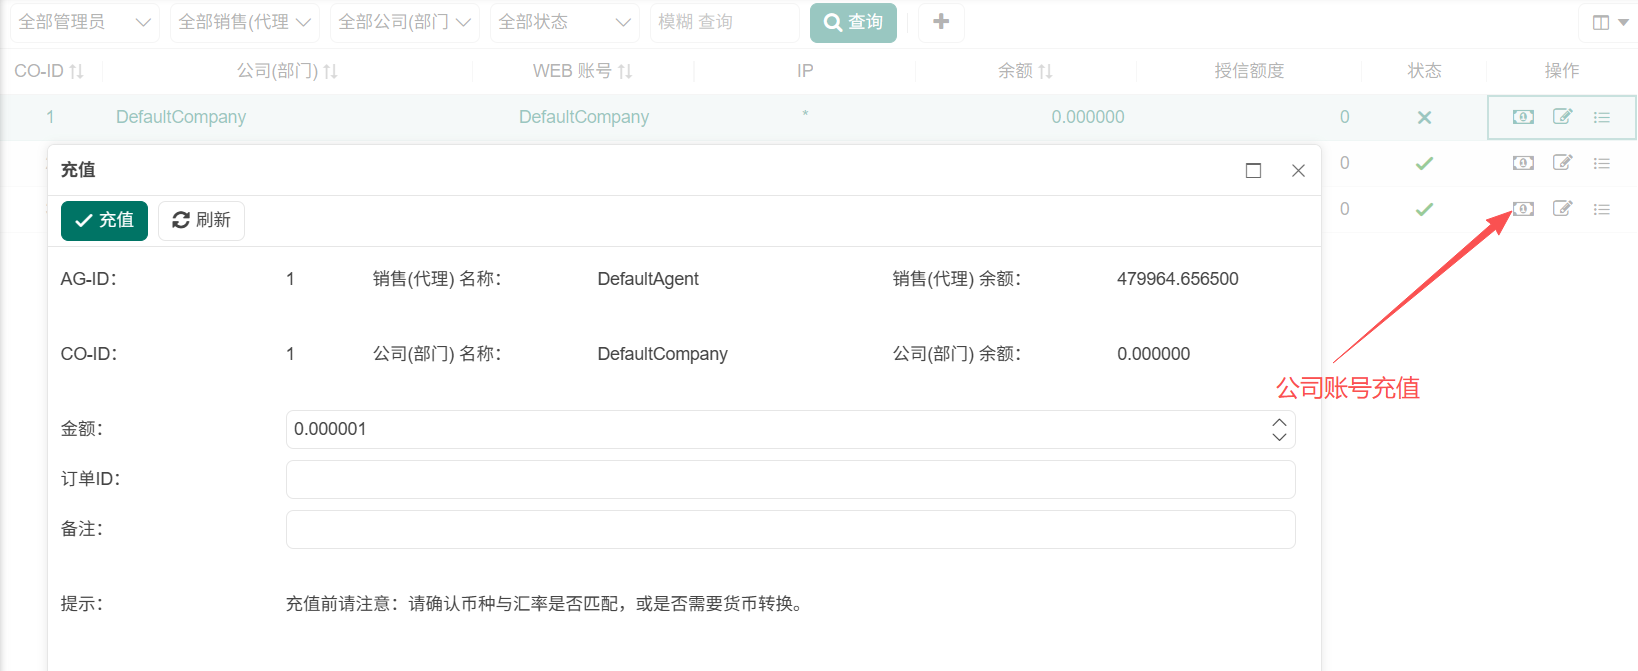Click edit icon in second table row
This screenshot has width=1638, height=671.
click(1562, 163)
